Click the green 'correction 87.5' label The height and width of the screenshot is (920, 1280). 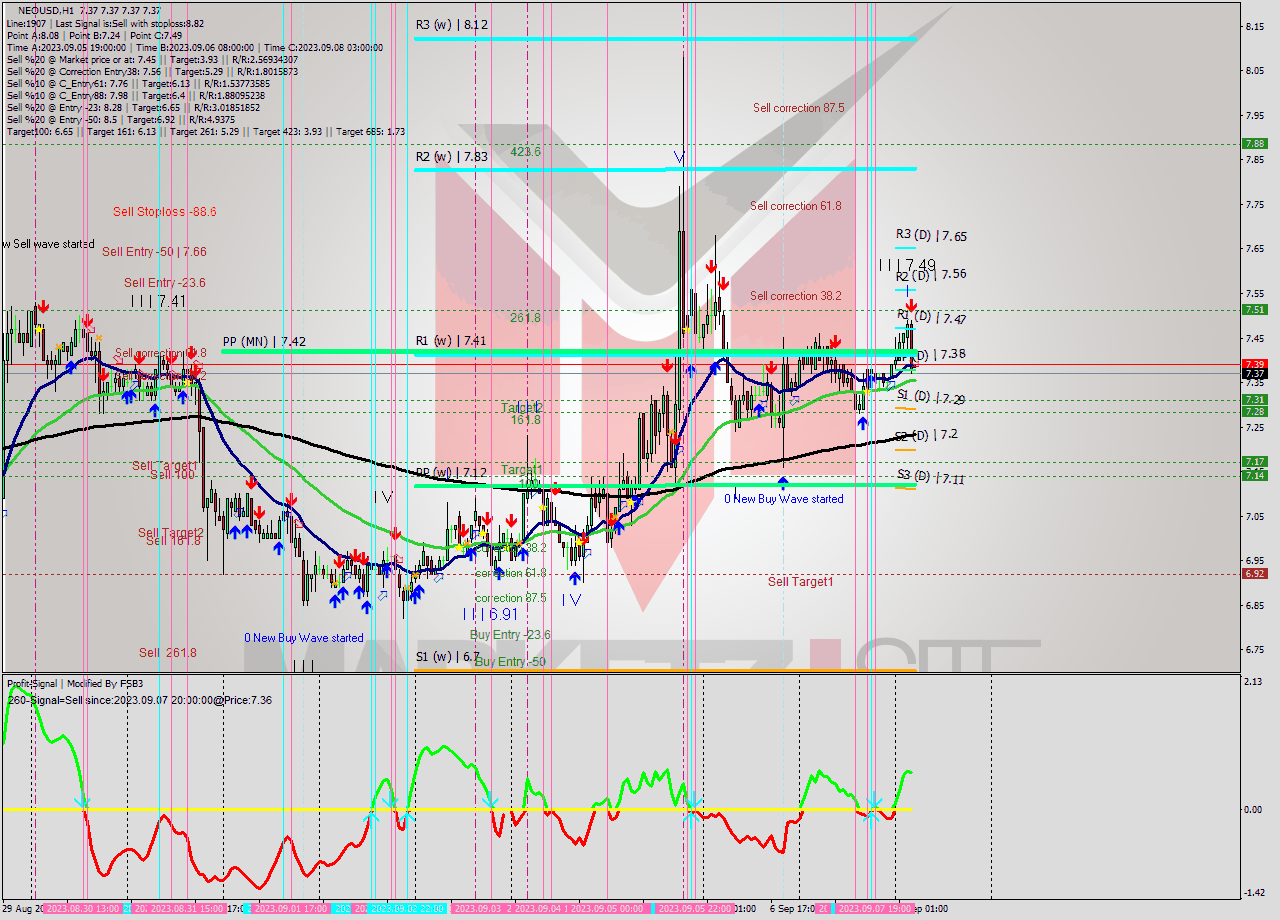[x=511, y=598]
